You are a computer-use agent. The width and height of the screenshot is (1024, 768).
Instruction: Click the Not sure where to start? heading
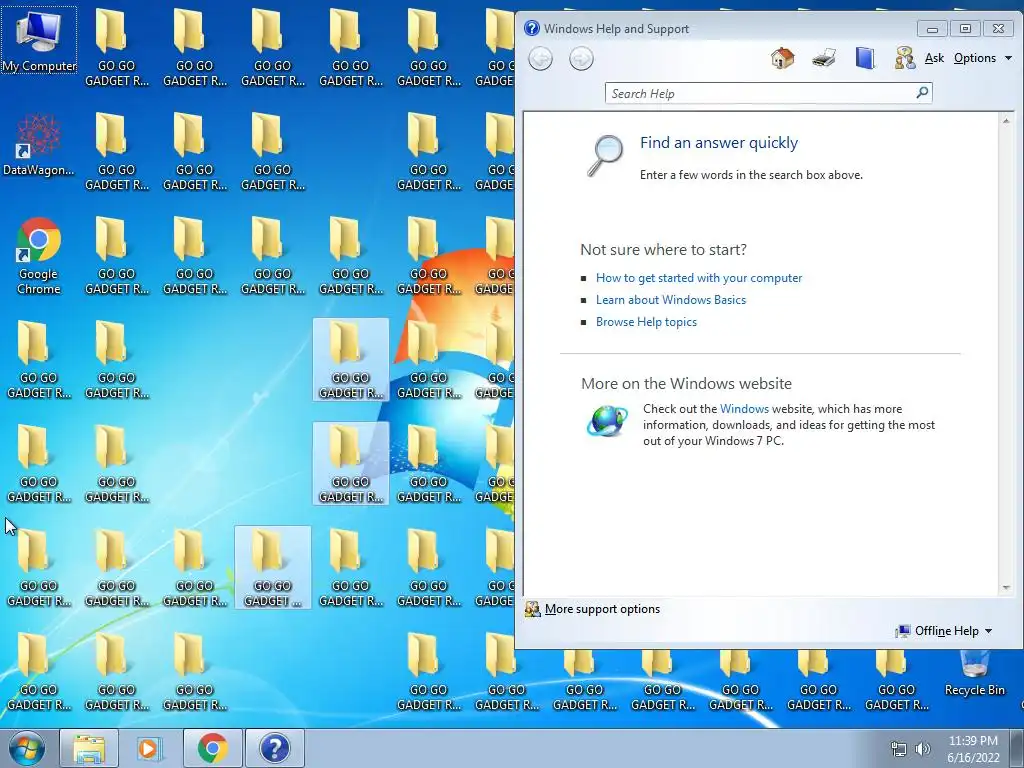click(x=663, y=249)
